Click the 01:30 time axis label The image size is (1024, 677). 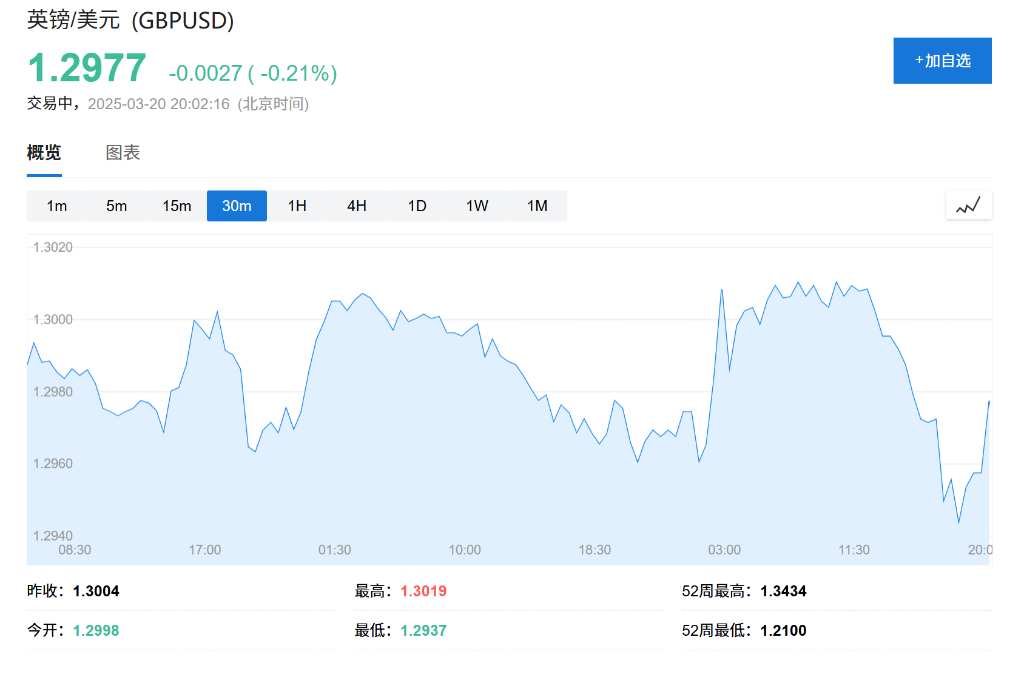[335, 550]
